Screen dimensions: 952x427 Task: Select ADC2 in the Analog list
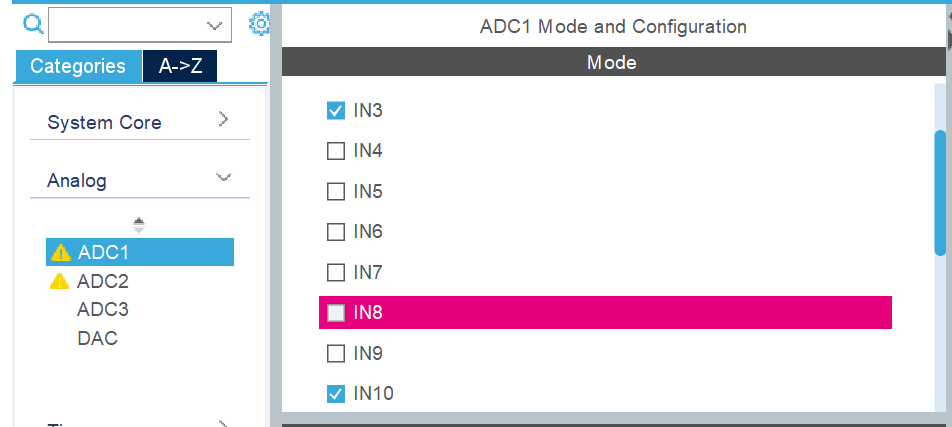[x=103, y=281]
